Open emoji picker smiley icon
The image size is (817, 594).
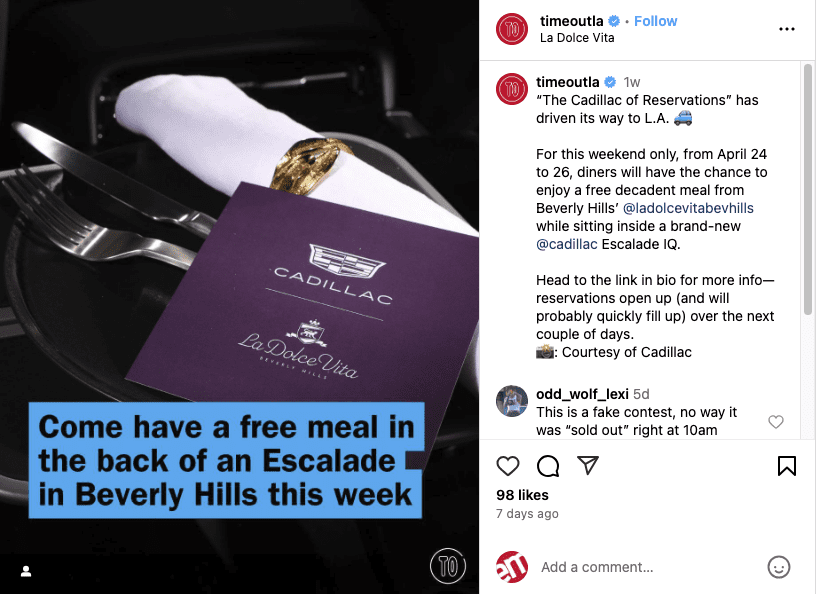click(778, 567)
